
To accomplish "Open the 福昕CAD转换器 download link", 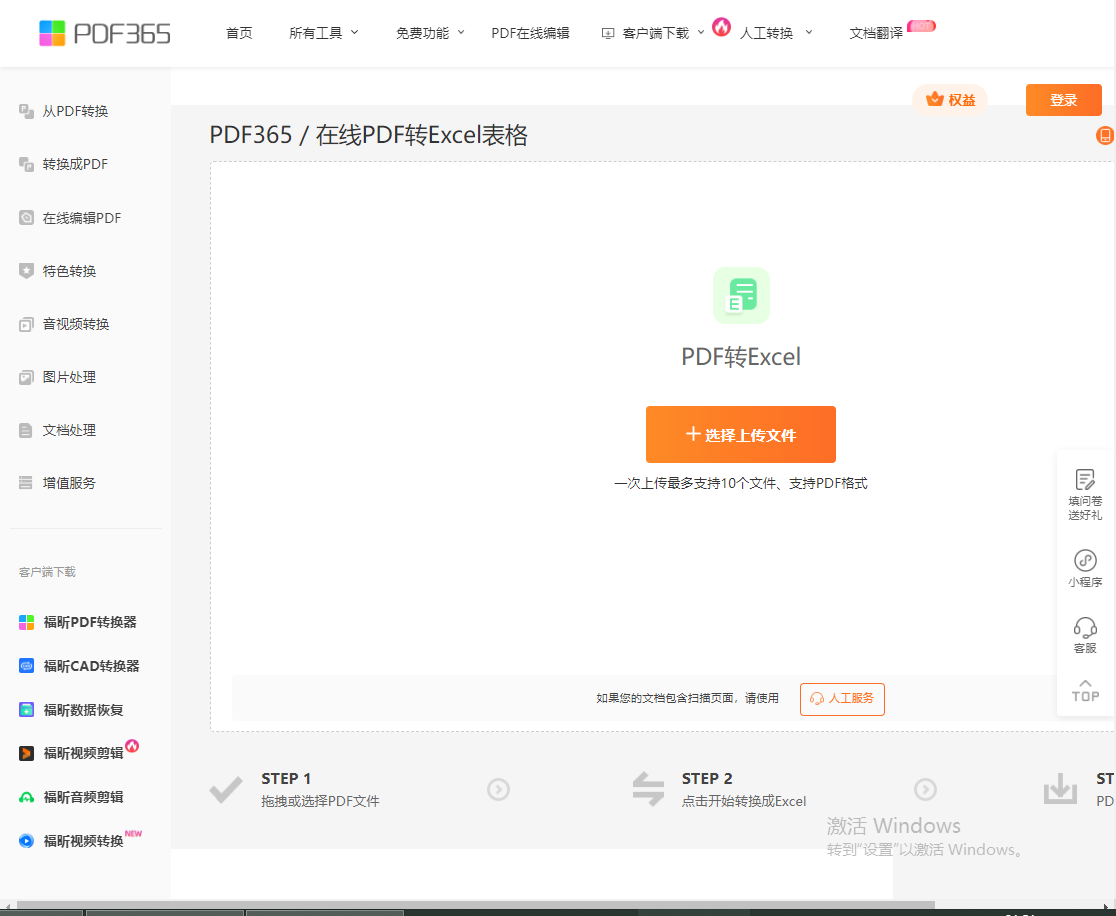I will tap(91, 666).
